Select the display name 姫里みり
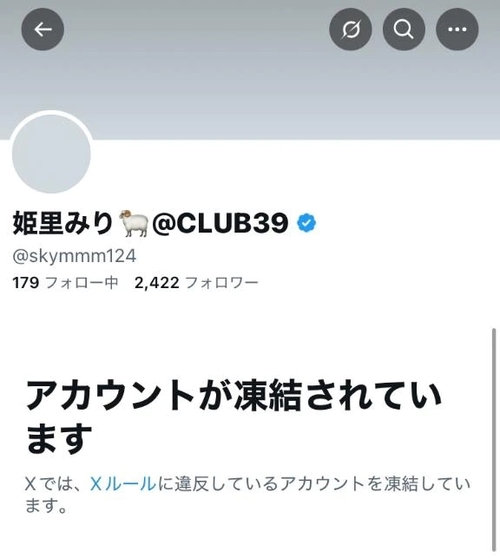The image size is (500, 558). tap(63, 223)
